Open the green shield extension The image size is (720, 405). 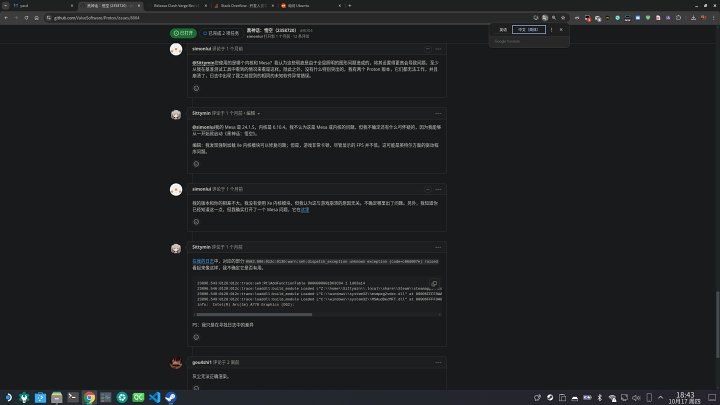[x=648, y=18]
